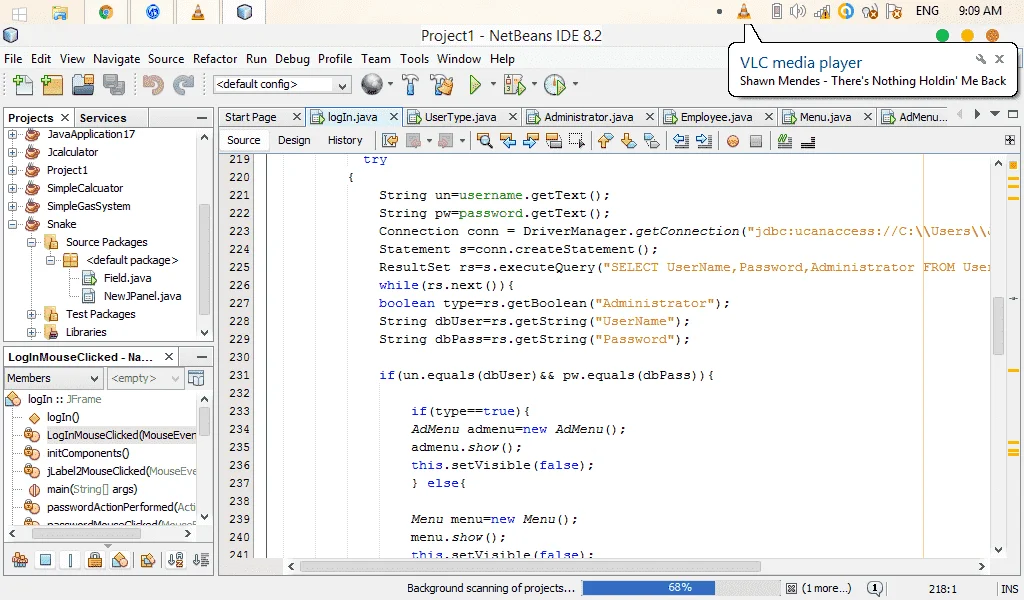The height and width of the screenshot is (600, 1024).
Task: Select initComponents() in Navigator
Action: (88, 453)
